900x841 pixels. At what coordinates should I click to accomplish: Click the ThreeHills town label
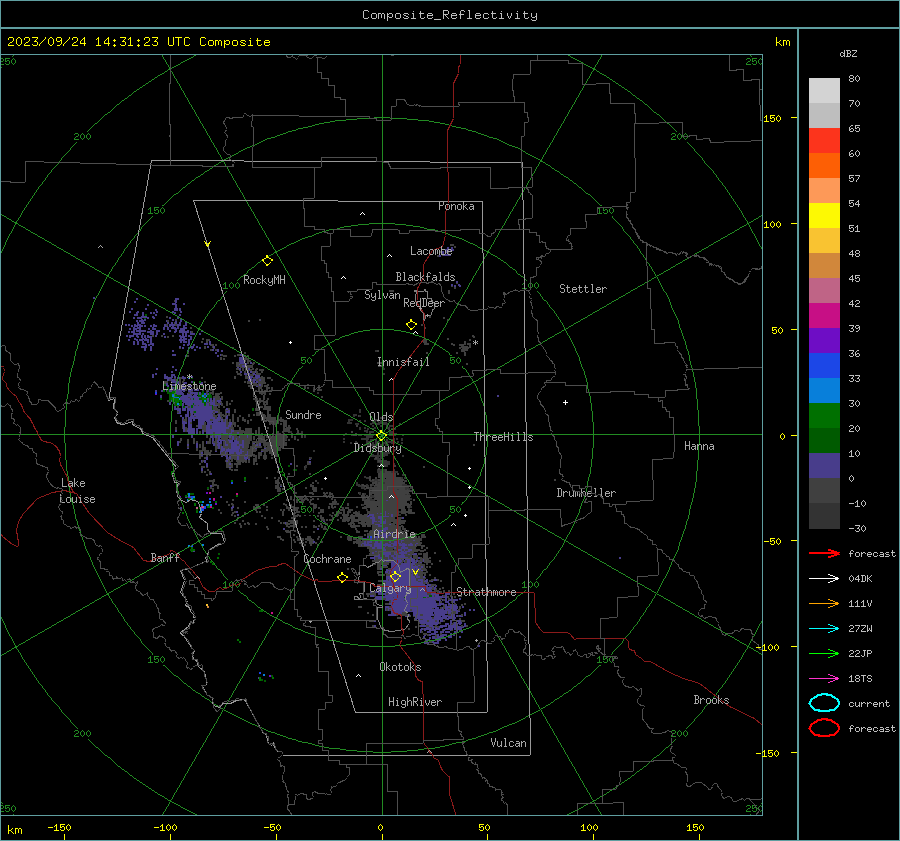(503, 437)
